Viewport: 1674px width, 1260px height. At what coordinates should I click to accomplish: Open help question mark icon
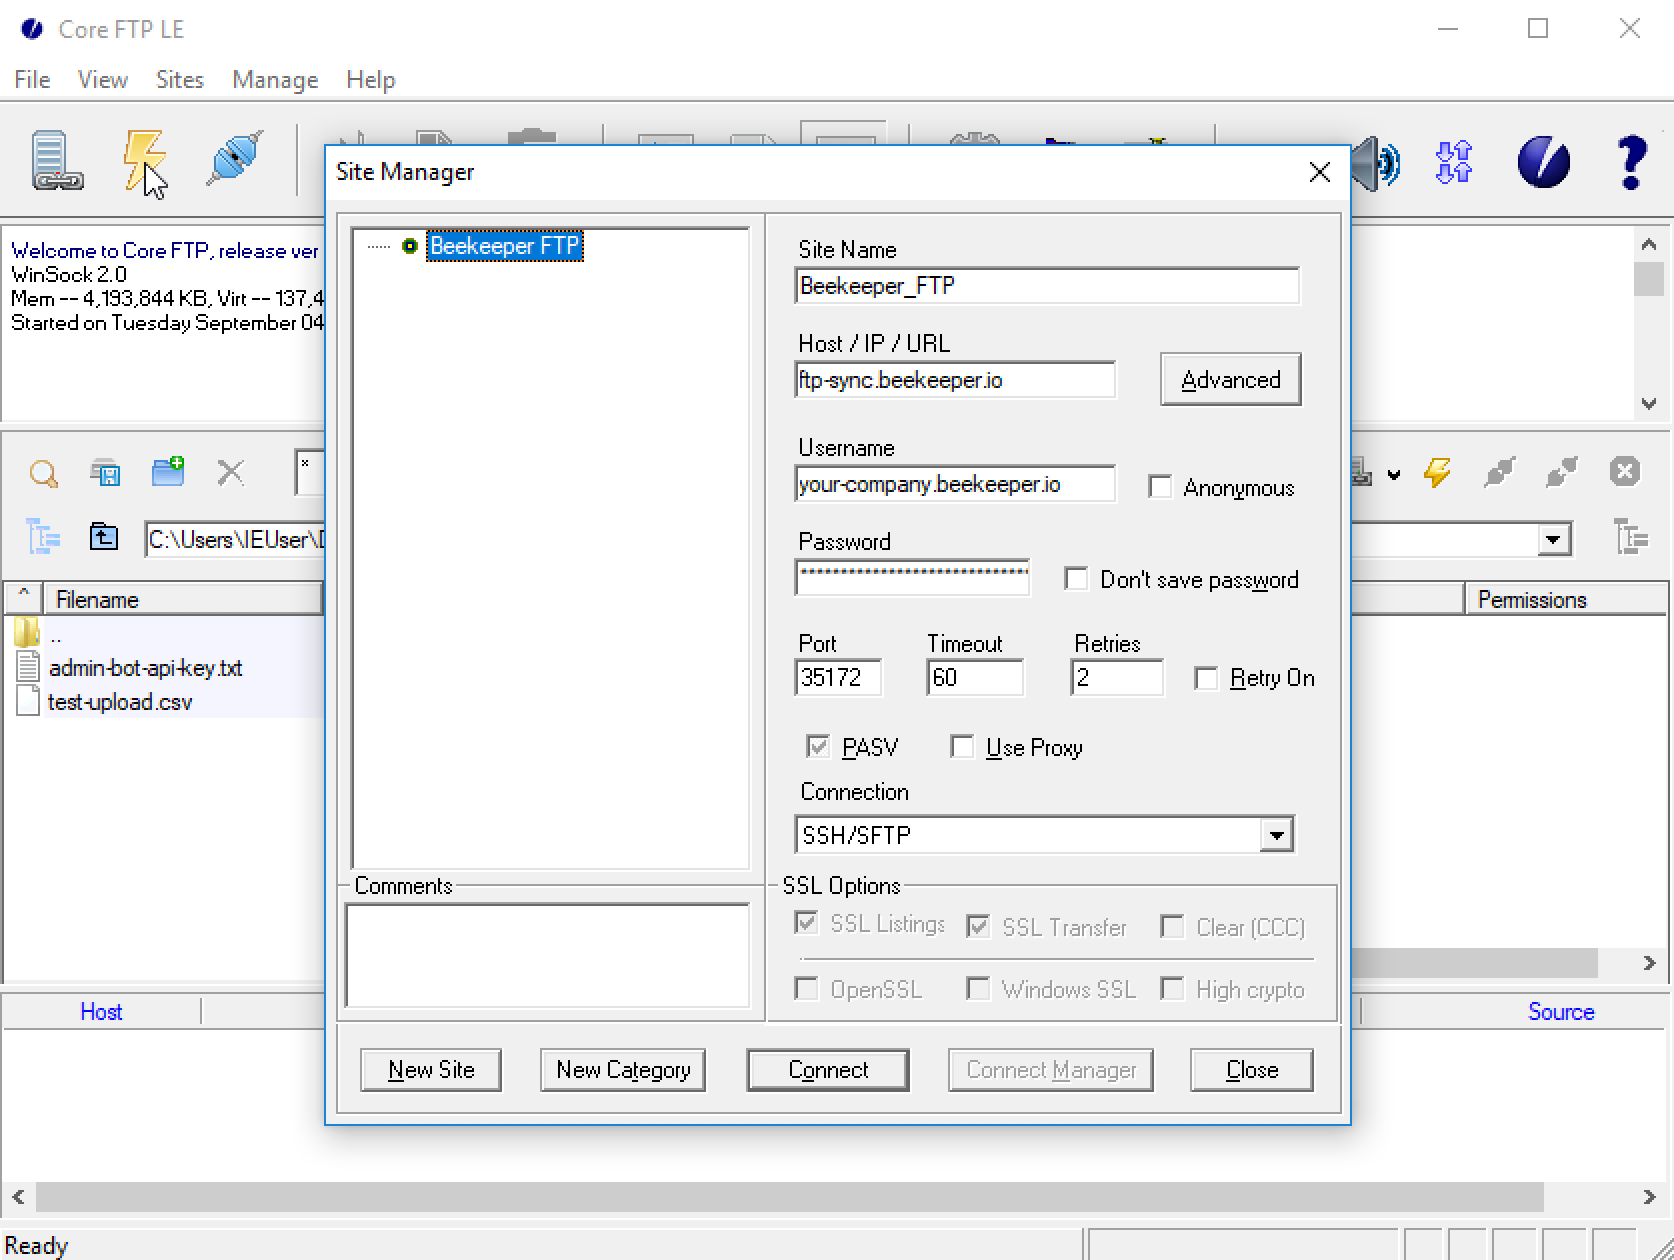pos(1631,162)
